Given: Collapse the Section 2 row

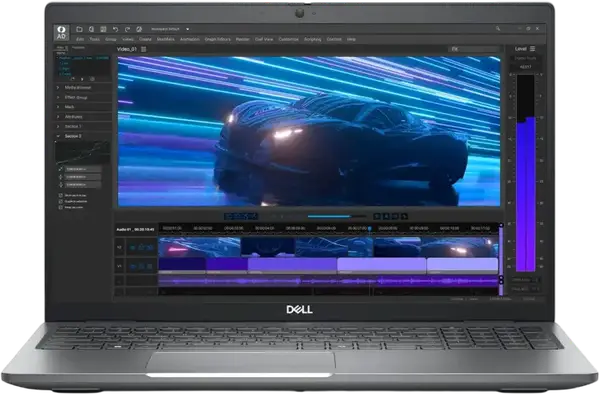Looking at the screenshot, I should coord(83,136).
